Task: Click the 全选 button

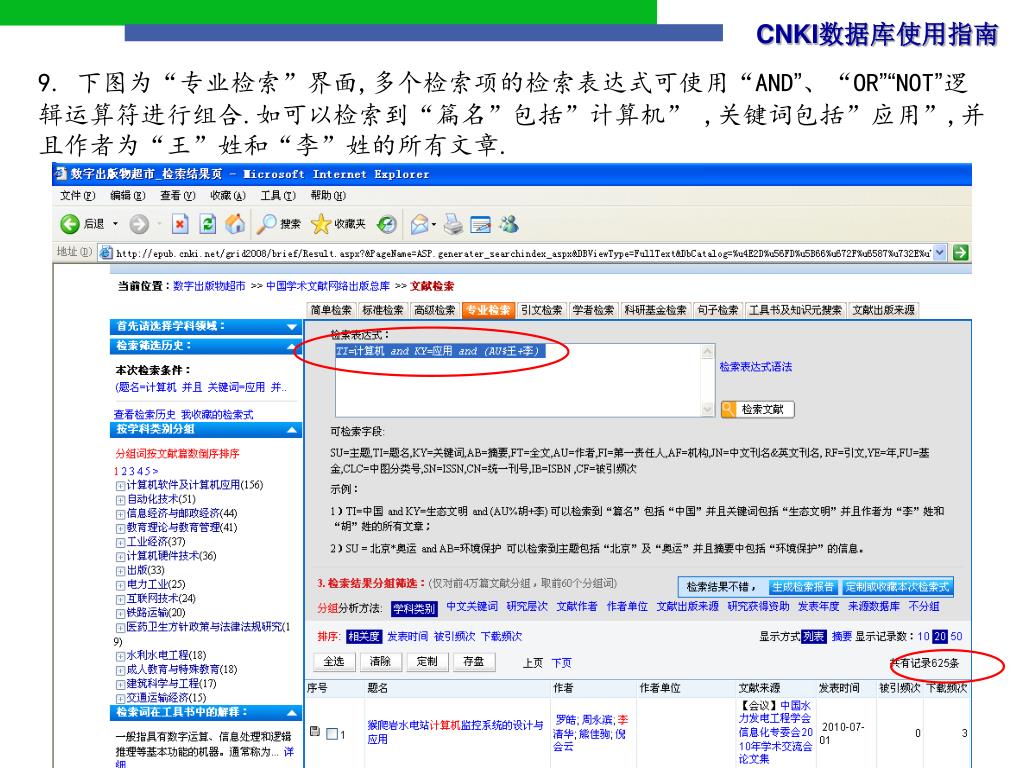Action: pos(334,662)
